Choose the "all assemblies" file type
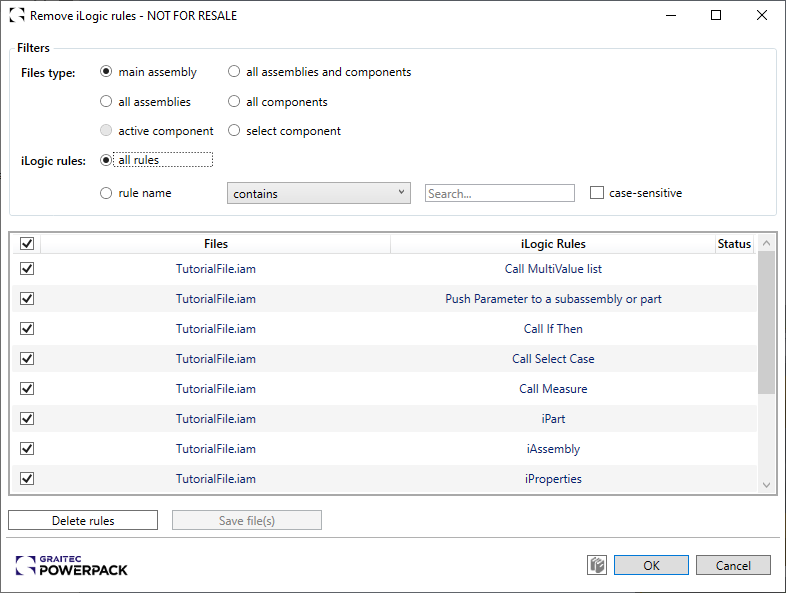This screenshot has width=786, height=593. click(x=106, y=102)
